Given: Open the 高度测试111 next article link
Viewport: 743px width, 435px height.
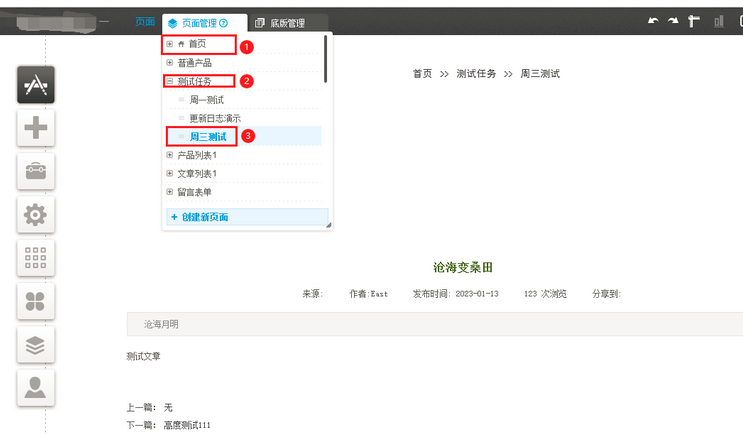Looking at the screenshot, I should [187, 425].
